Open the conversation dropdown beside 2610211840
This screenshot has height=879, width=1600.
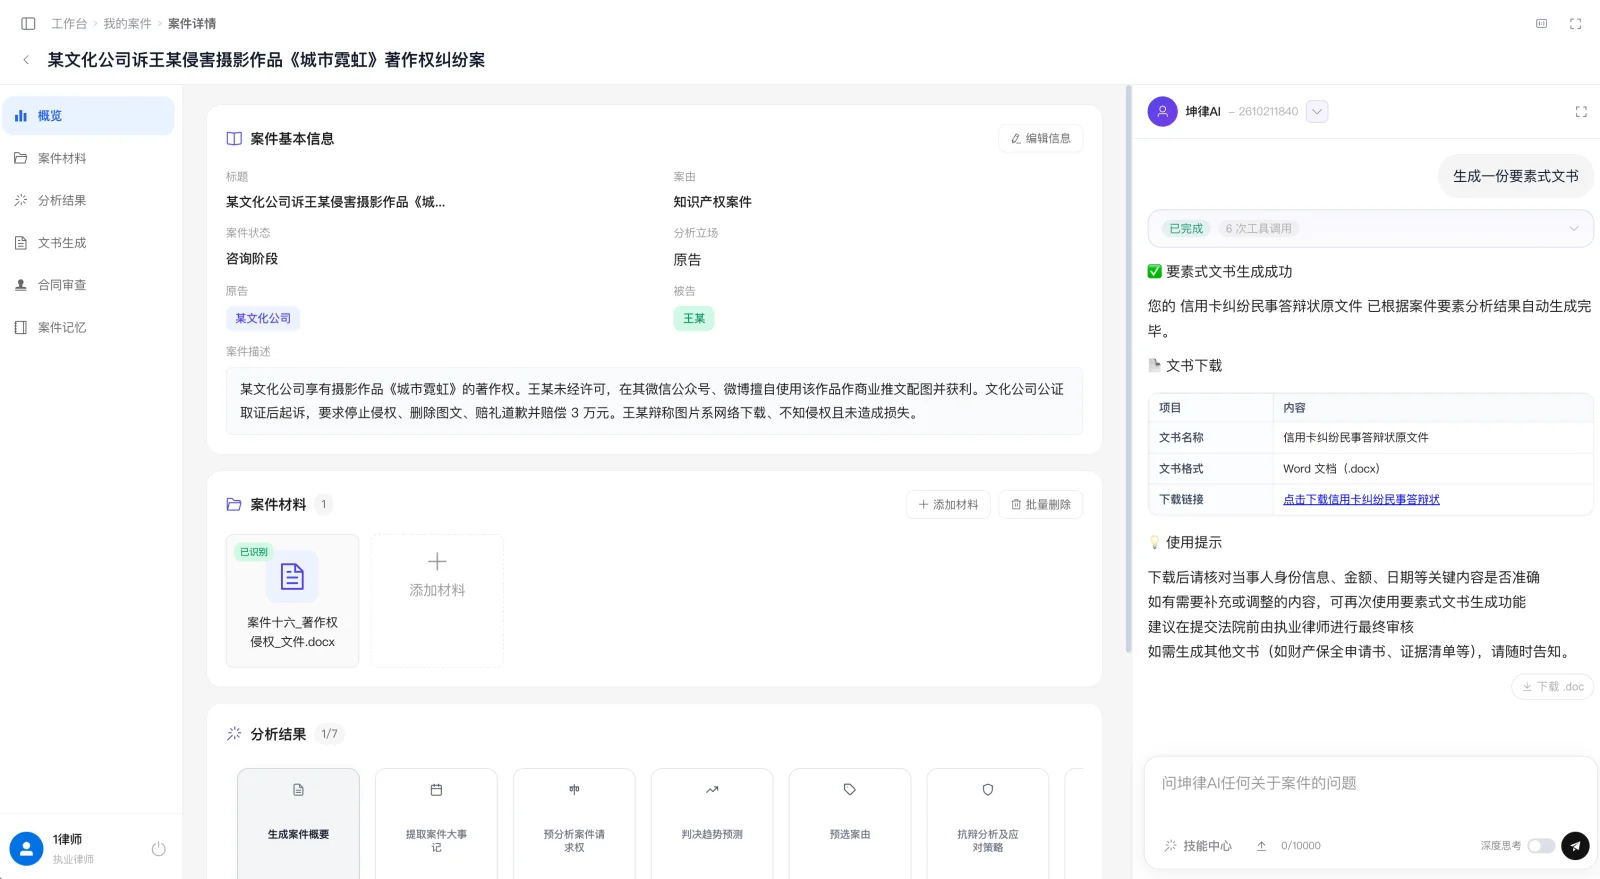1317,112
